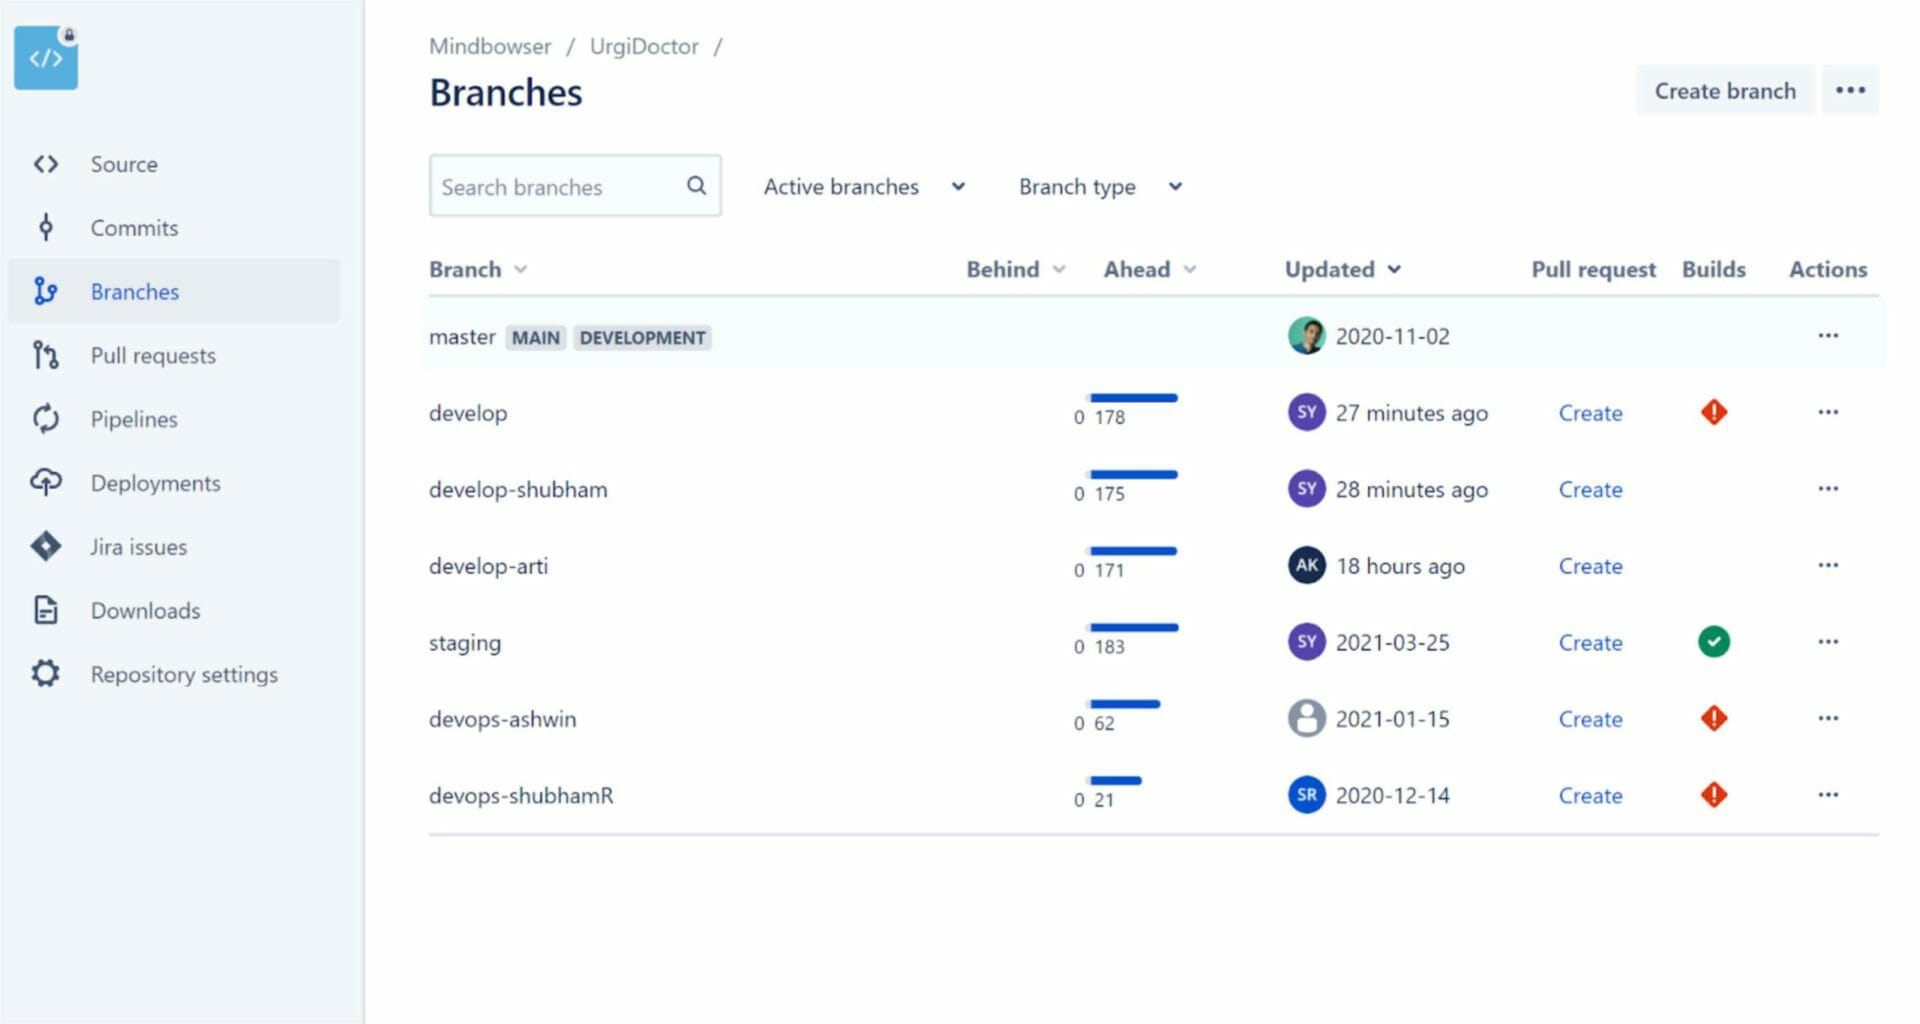Open the develop-arti branch name

point(488,566)
